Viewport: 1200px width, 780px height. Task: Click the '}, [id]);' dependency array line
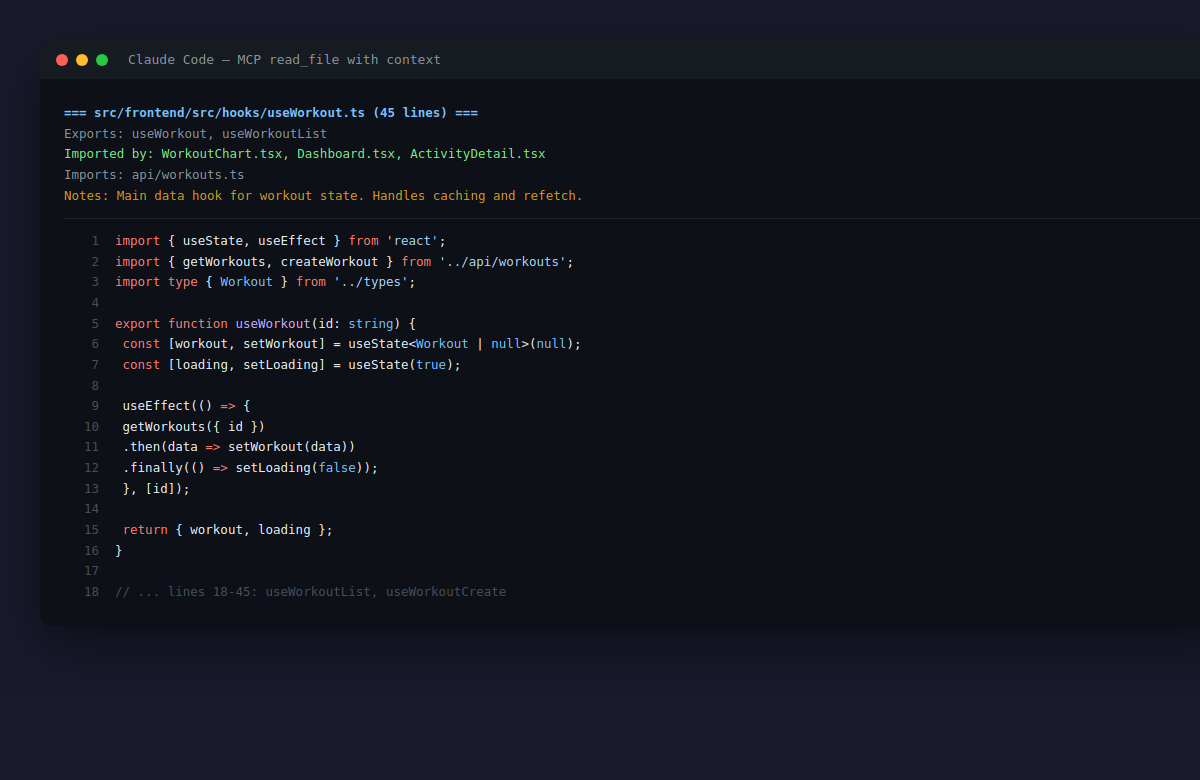[x=156, y=489]
